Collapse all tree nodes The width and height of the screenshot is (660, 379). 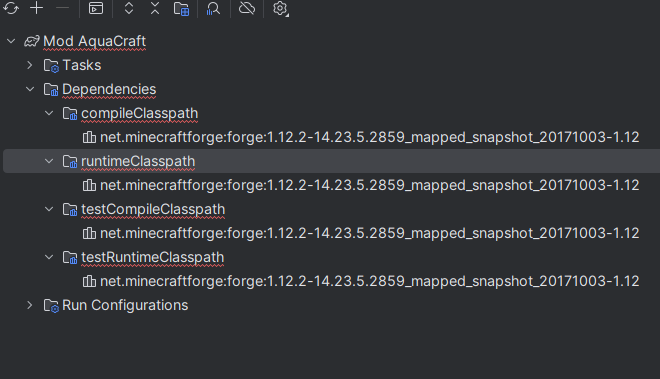(155, 8)
